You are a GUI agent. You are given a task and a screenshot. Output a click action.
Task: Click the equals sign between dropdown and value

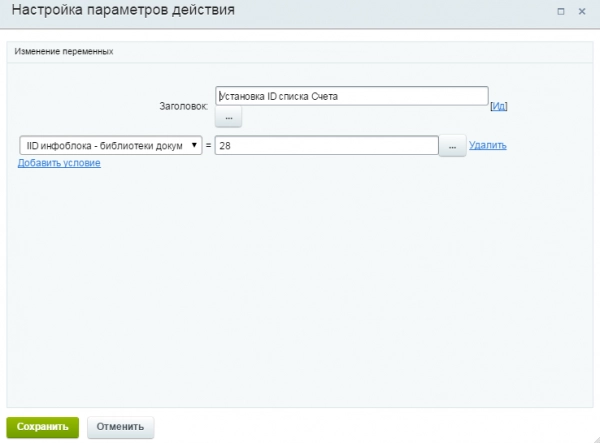tap(209, 146)
